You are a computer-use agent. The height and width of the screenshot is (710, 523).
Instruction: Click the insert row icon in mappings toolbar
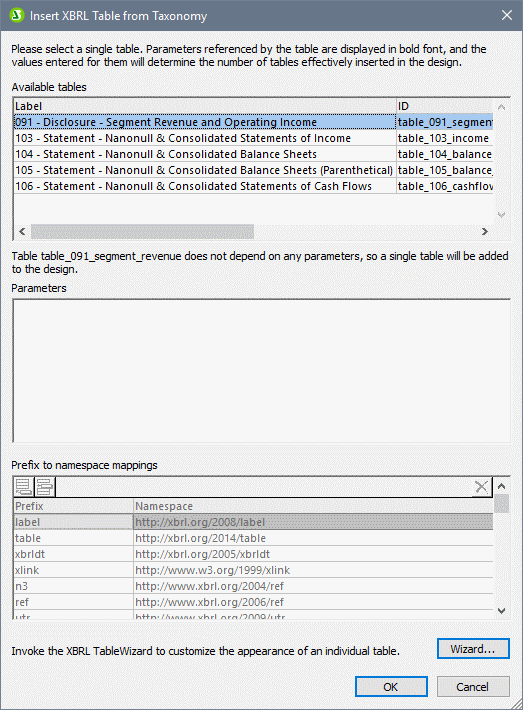pos(44,487)
